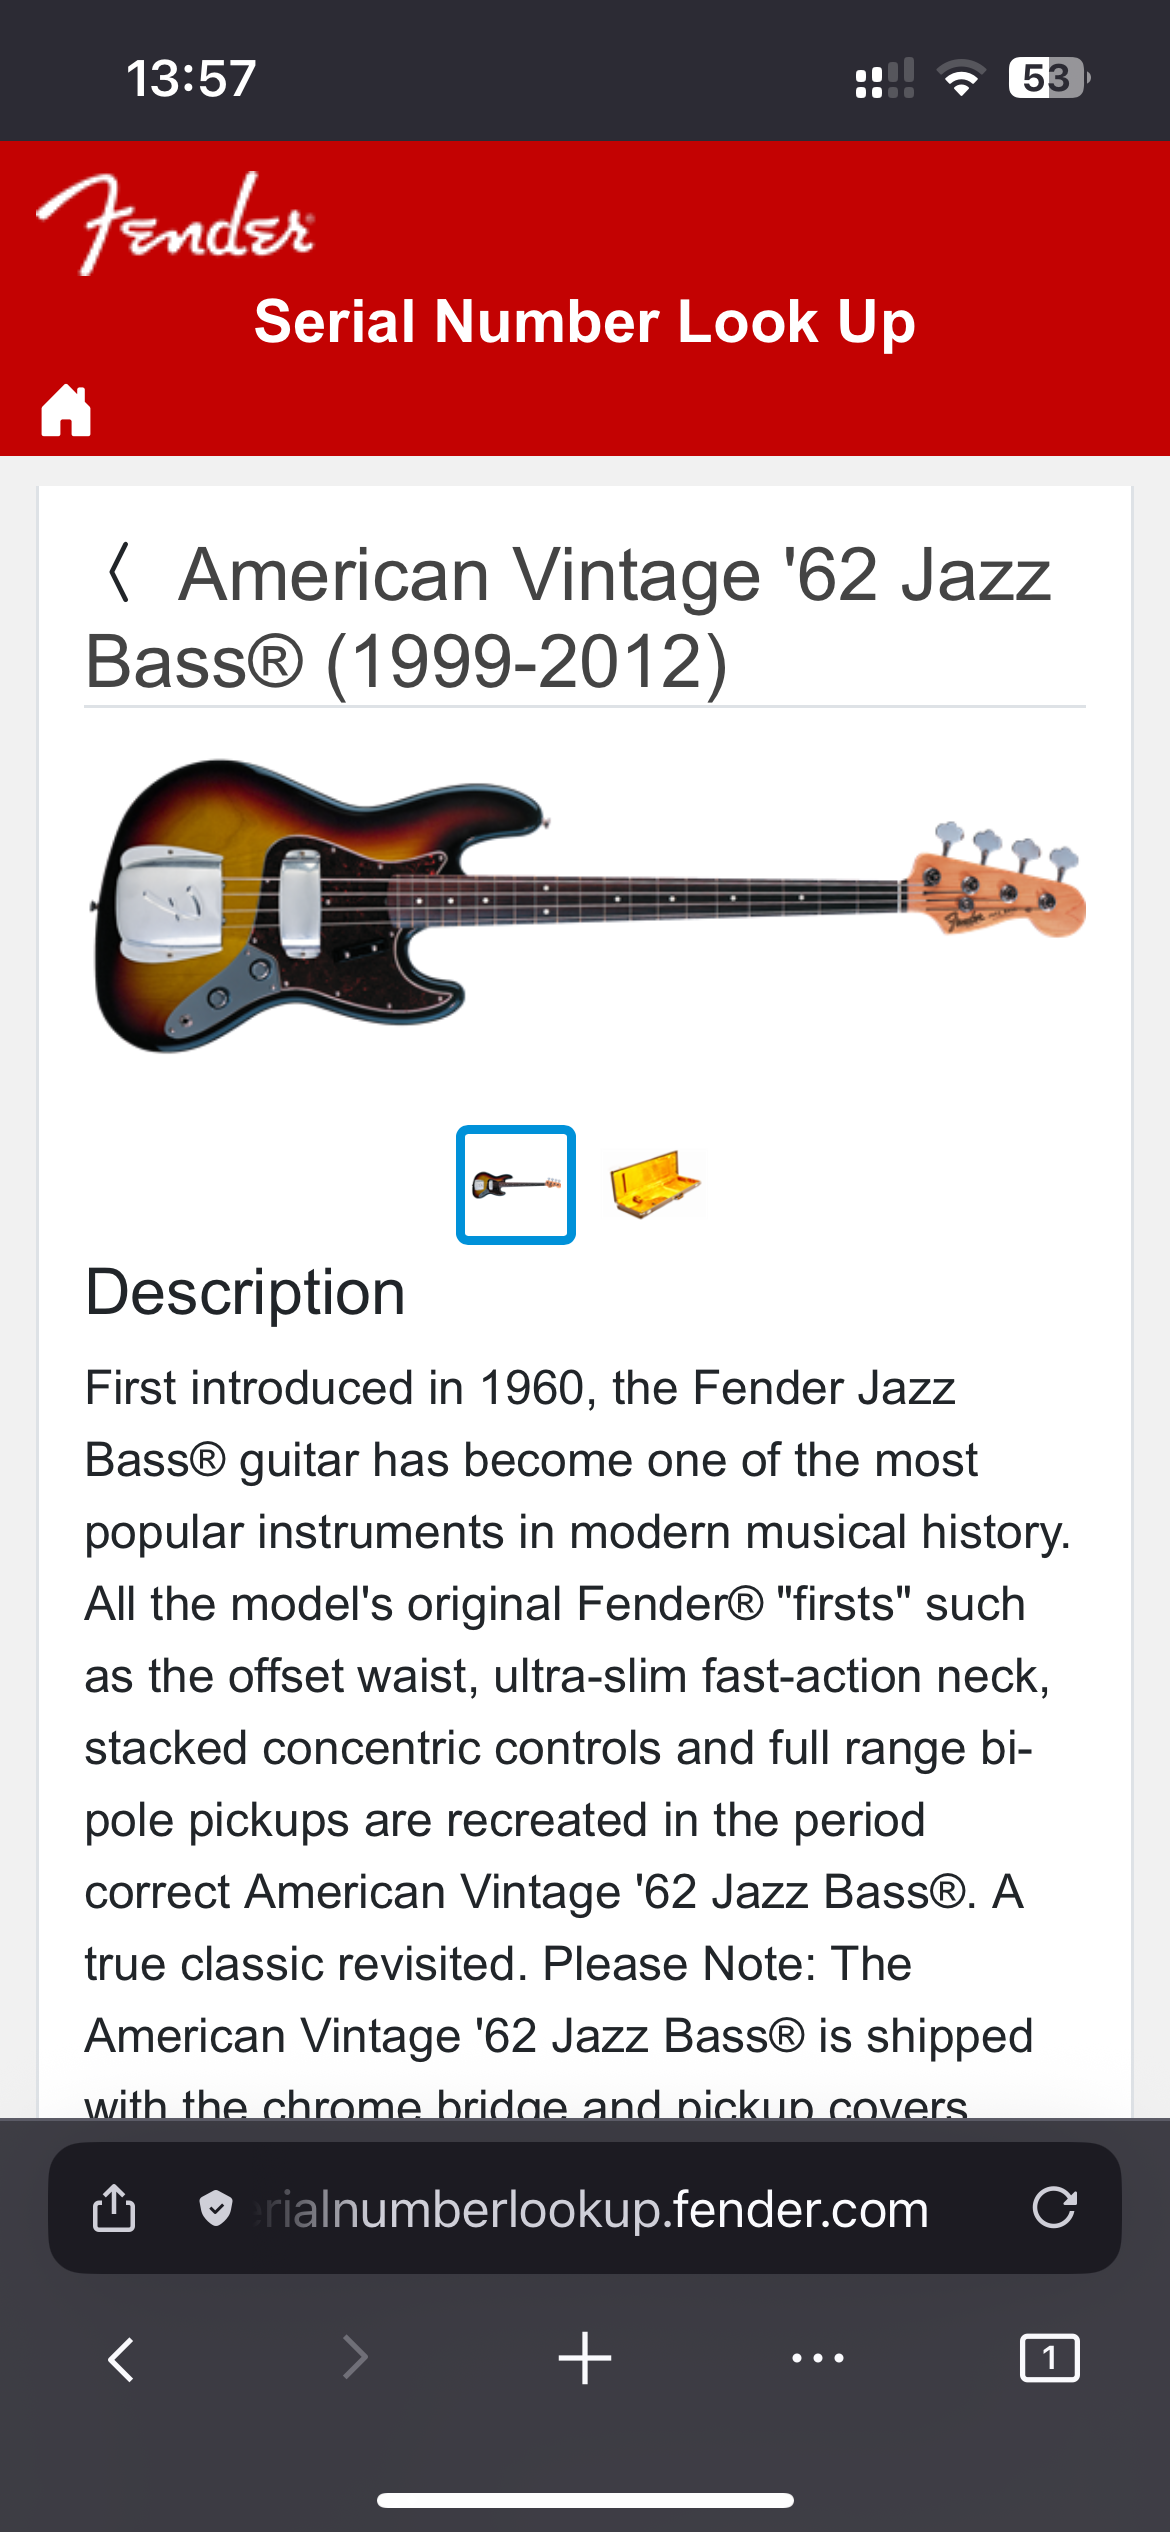
Task: Show open tabs switcher
Action: (1049, 2359)
